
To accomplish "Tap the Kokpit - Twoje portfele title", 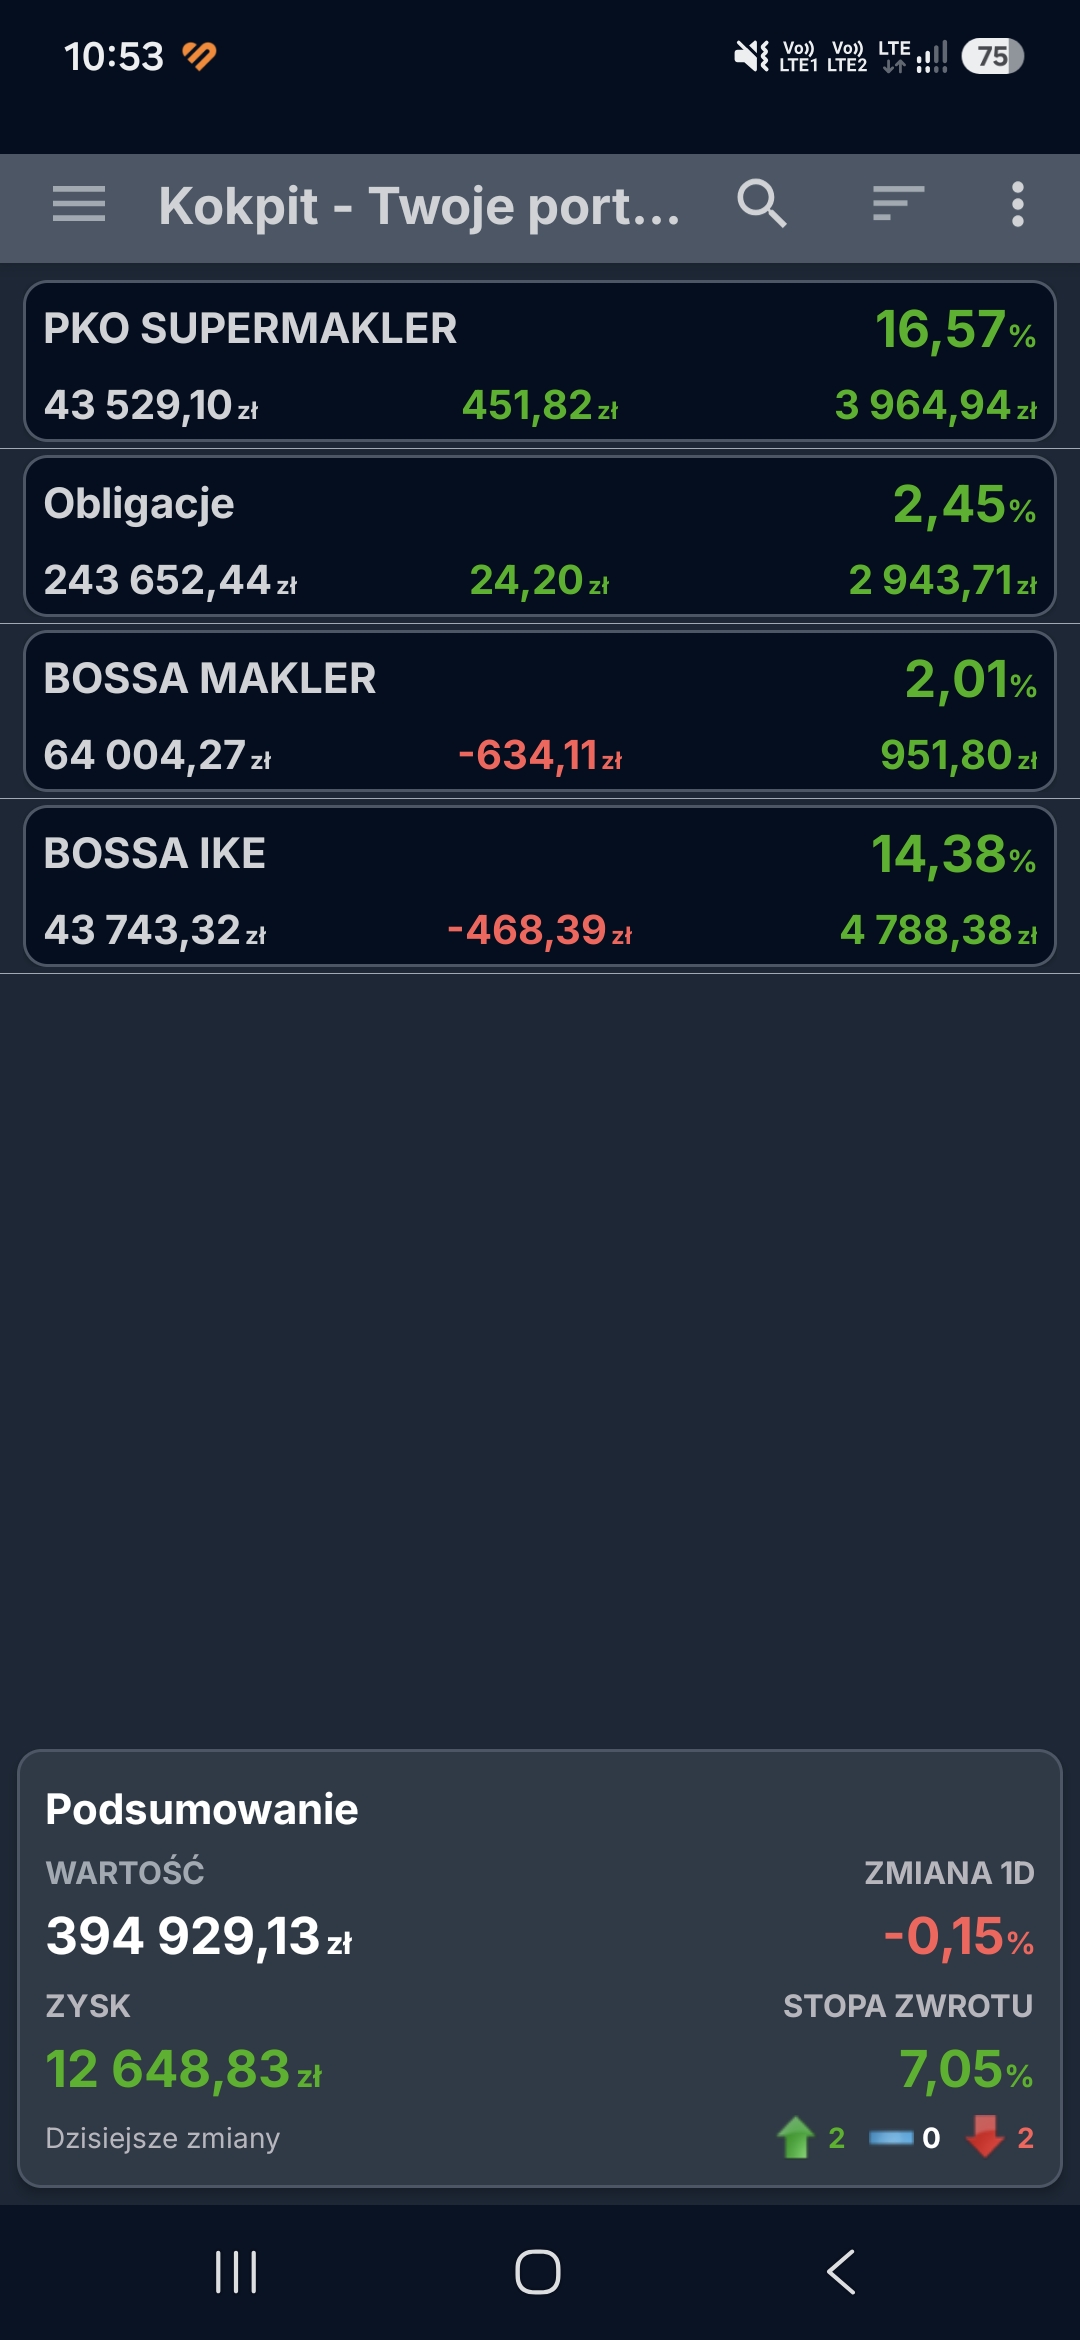I will 420,206.
